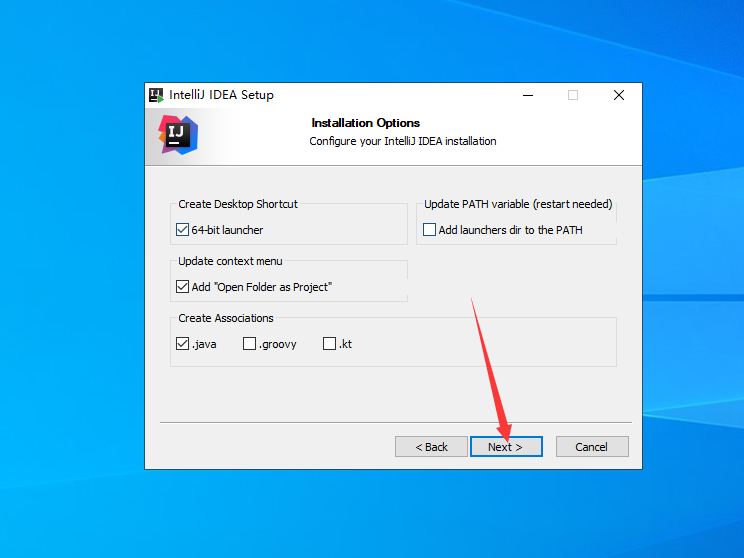
Task: Toggle Add "Open Folder as Project" checkbox
Action: 182,287
